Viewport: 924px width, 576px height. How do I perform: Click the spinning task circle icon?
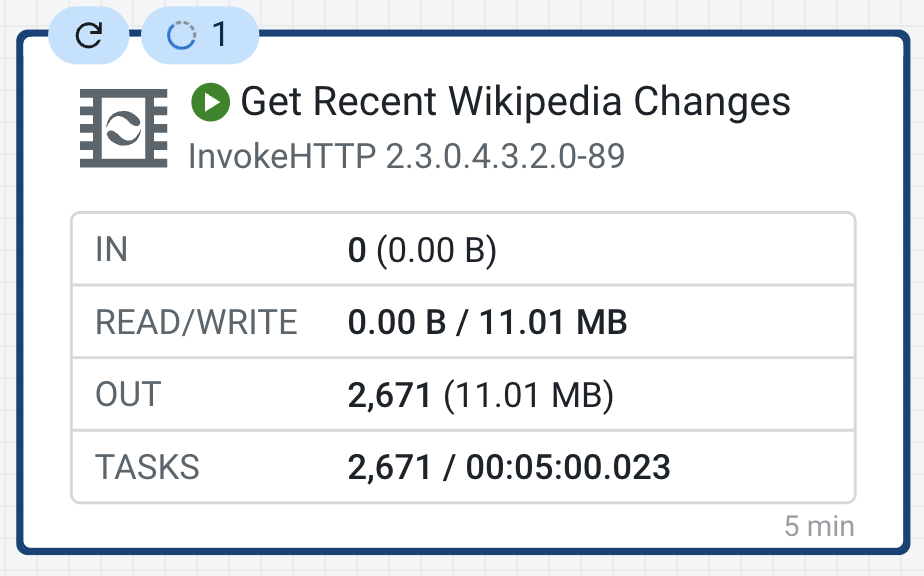point(181,36)
